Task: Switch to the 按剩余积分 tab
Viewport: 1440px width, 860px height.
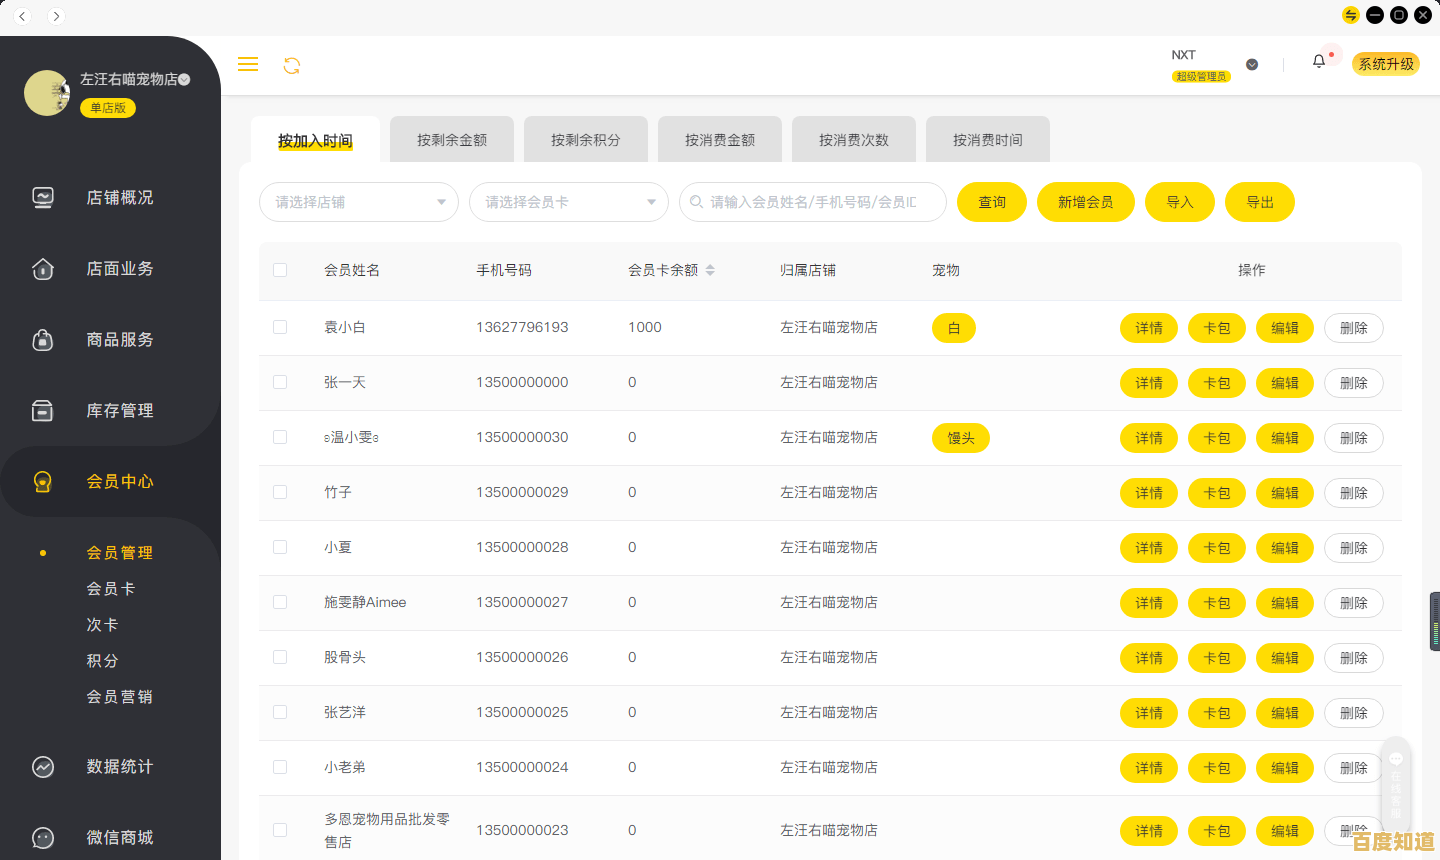Action: (585, 139)
